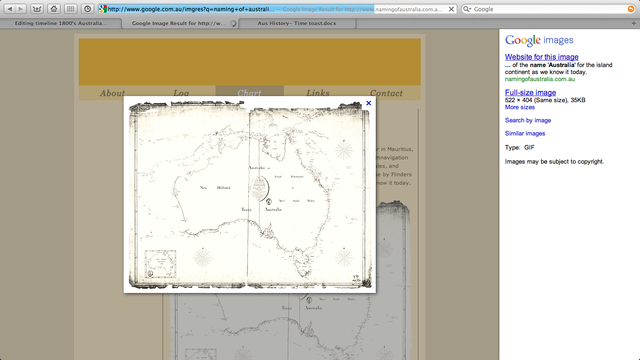Open the Home page icon
640x360 pixels.
(x=53, y=9)
